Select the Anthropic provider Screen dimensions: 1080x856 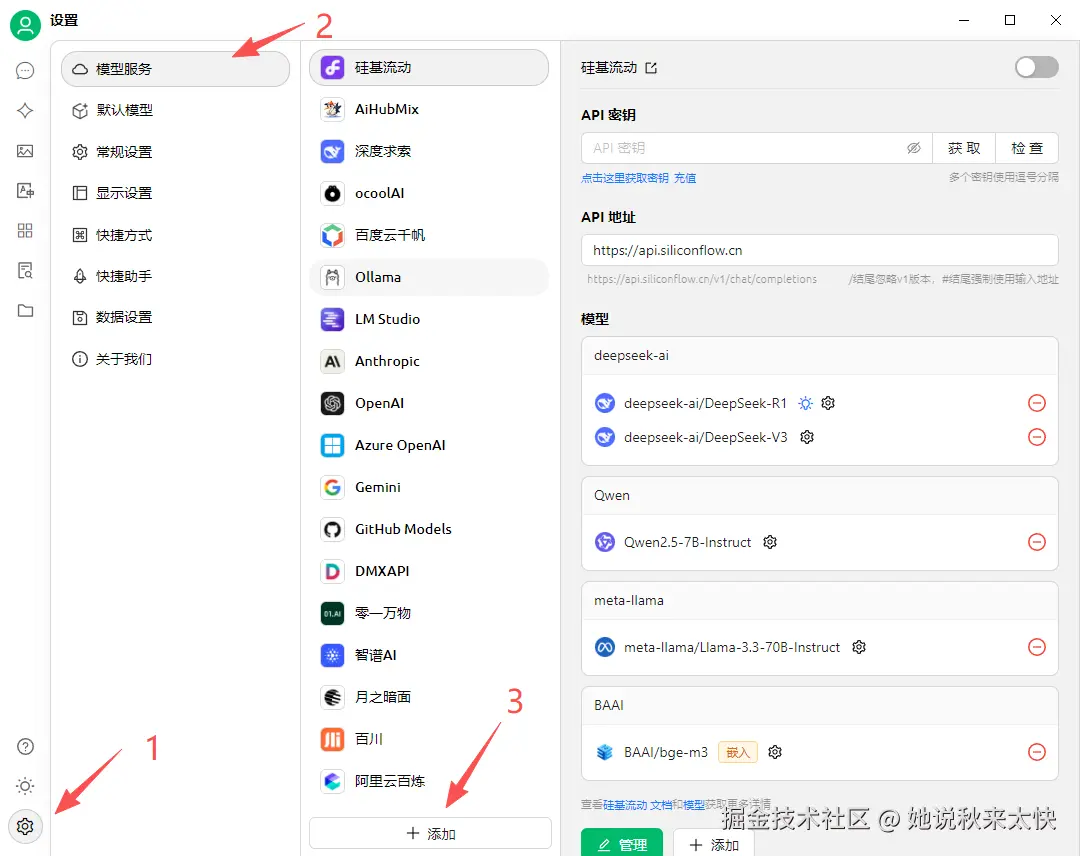coord(429,361)
